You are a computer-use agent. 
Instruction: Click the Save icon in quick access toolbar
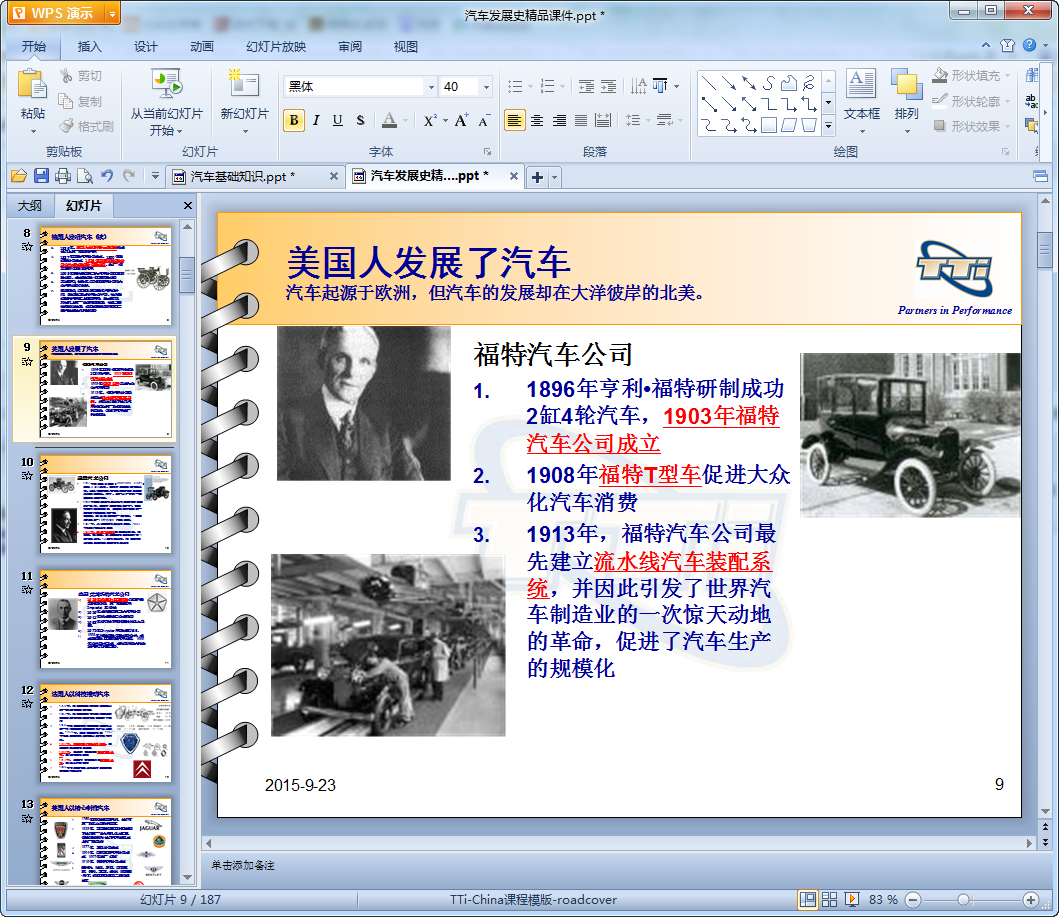41,177
